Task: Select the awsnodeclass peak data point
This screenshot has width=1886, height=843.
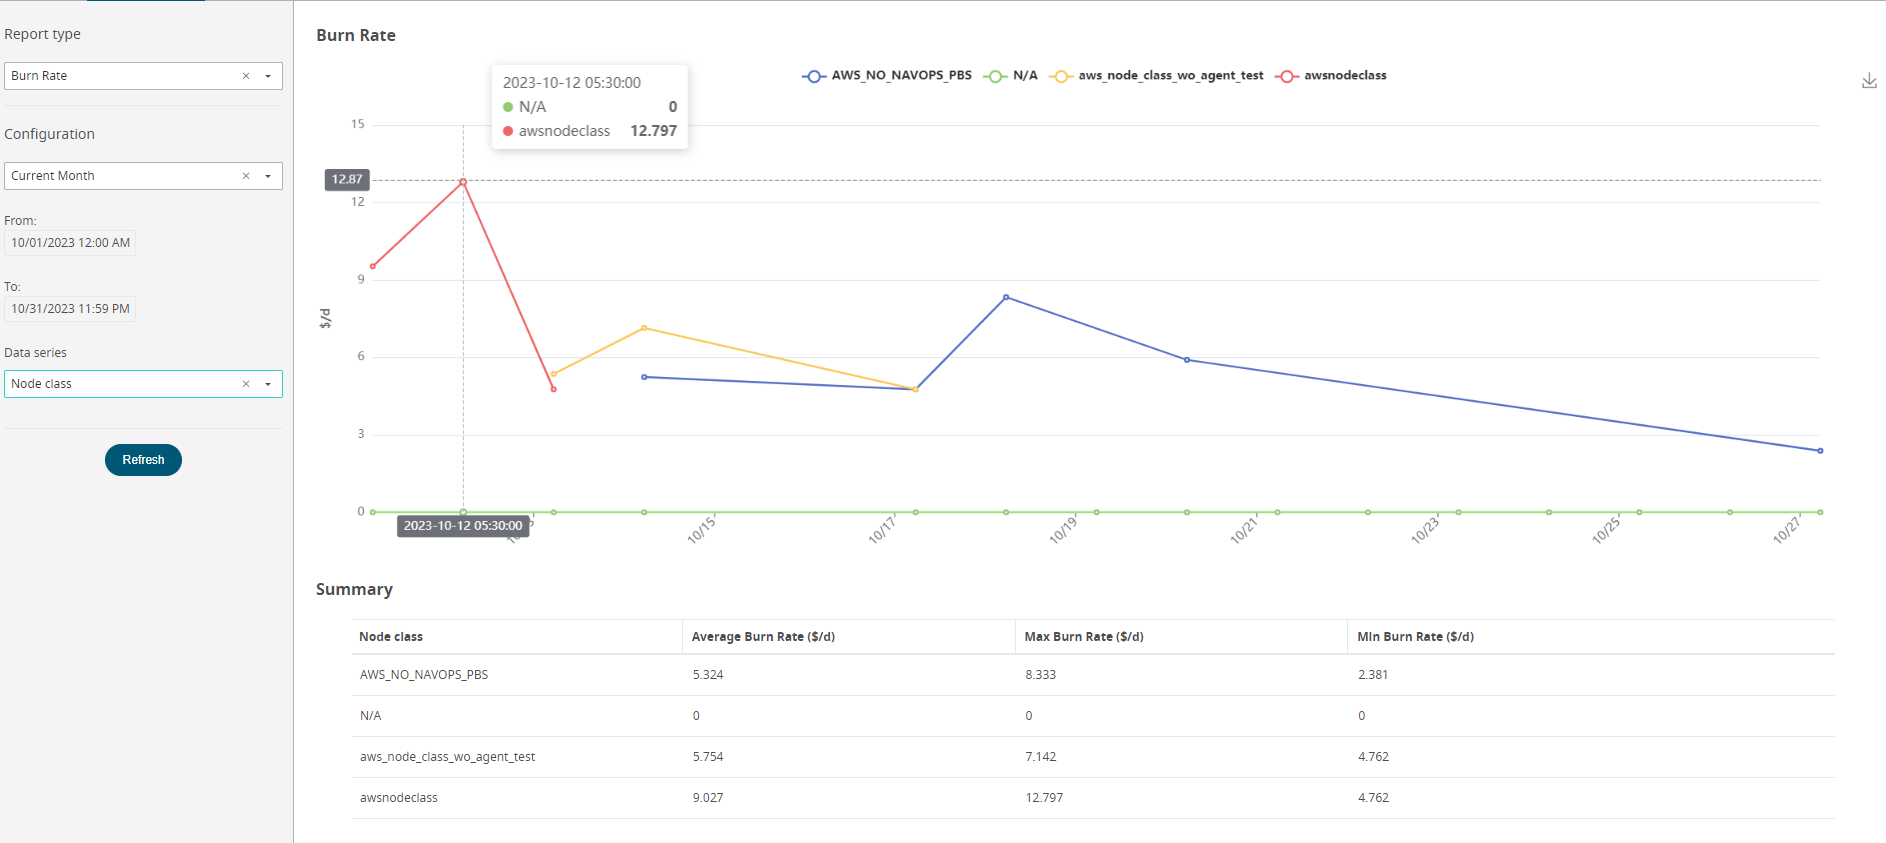Action: pyautogui.click(x=463, y=182)
